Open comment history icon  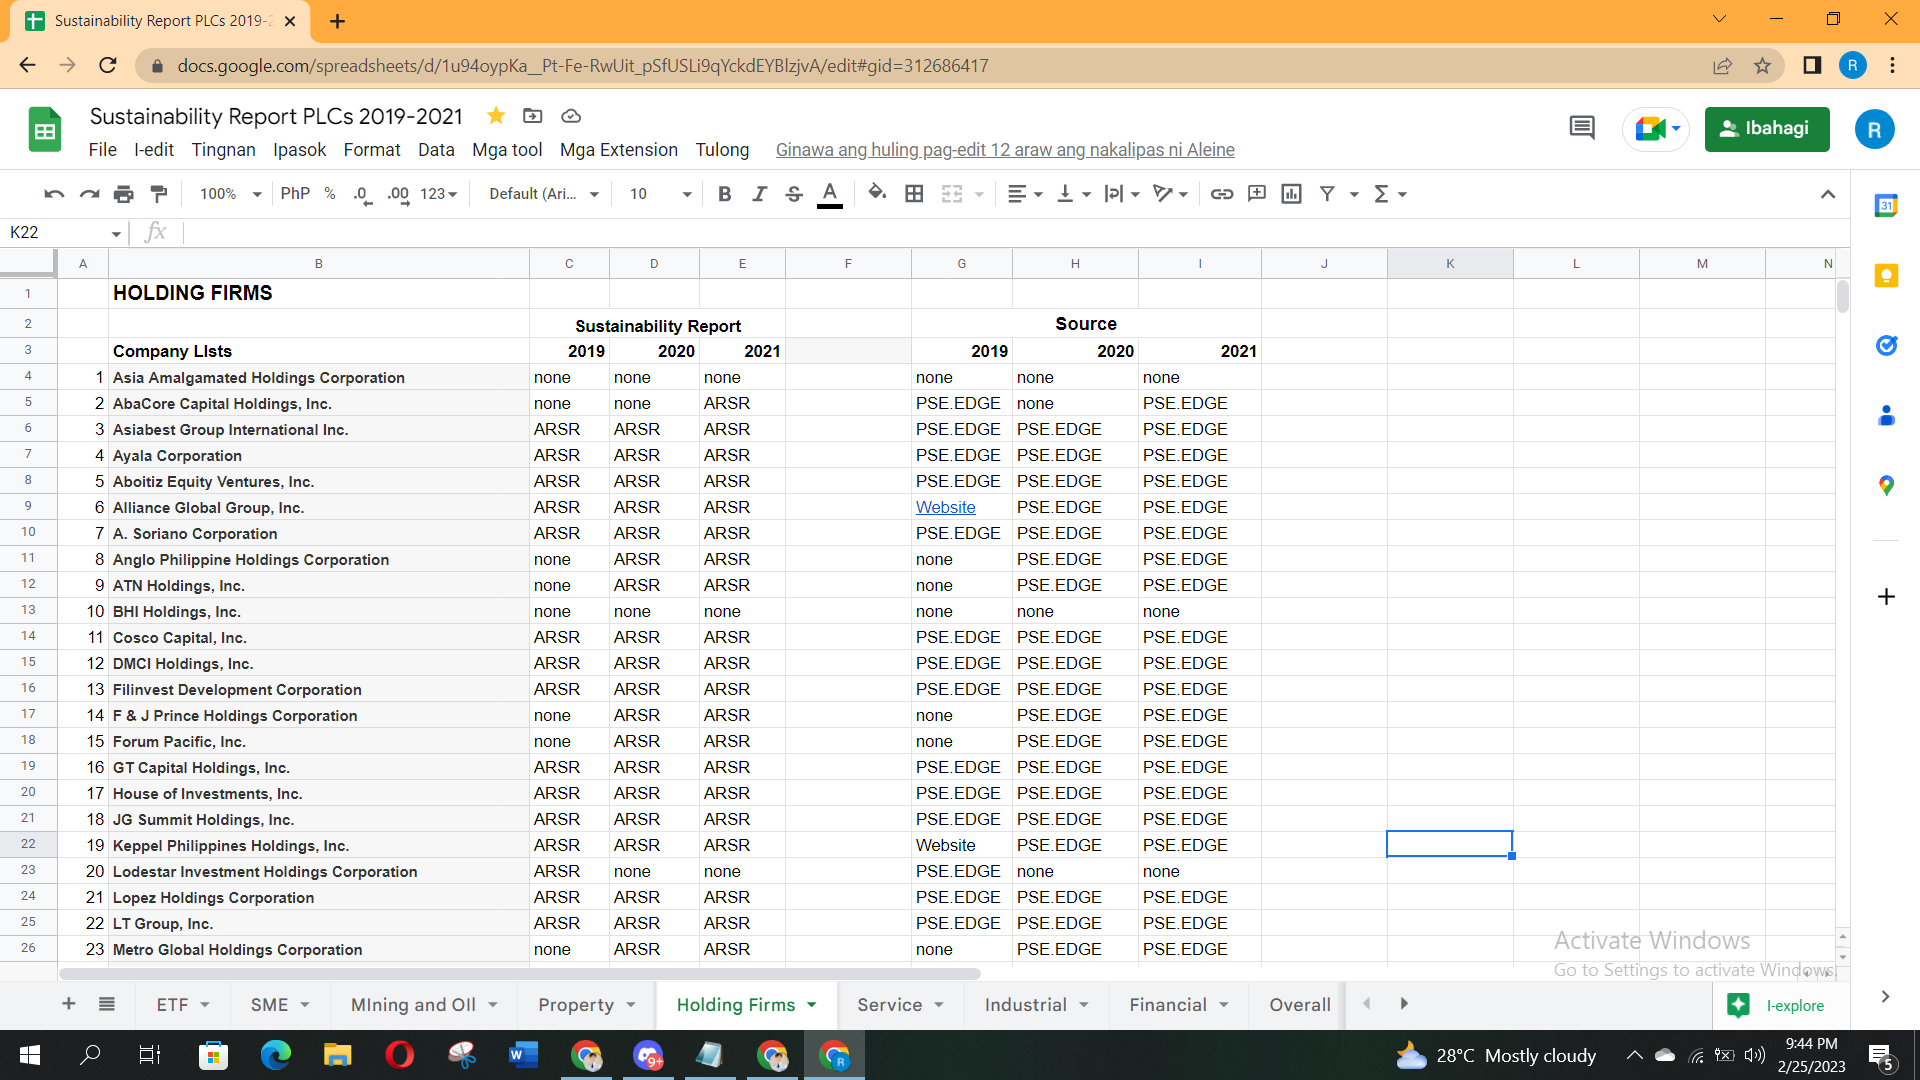[x=1582, y=128]
